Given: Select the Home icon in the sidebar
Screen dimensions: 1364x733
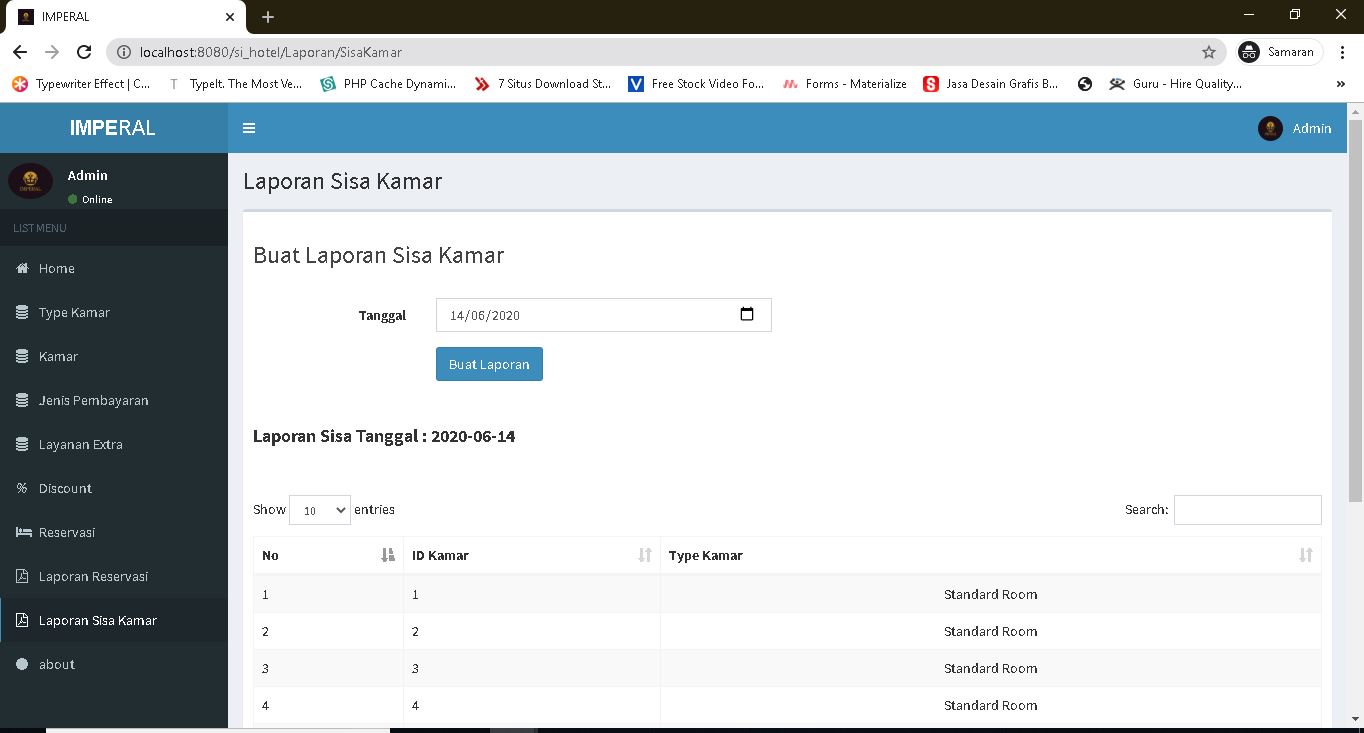Looking at the screenshot, I should pyautogui.click(x=21, y=268).
